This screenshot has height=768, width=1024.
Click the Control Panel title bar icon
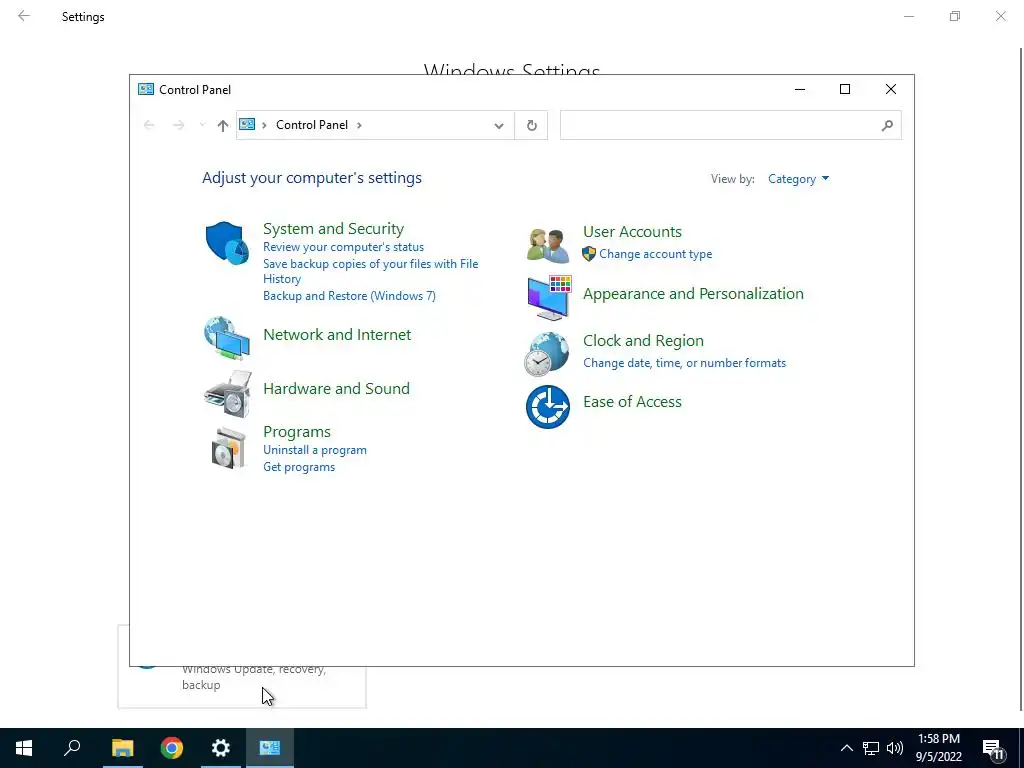[146, 89]
